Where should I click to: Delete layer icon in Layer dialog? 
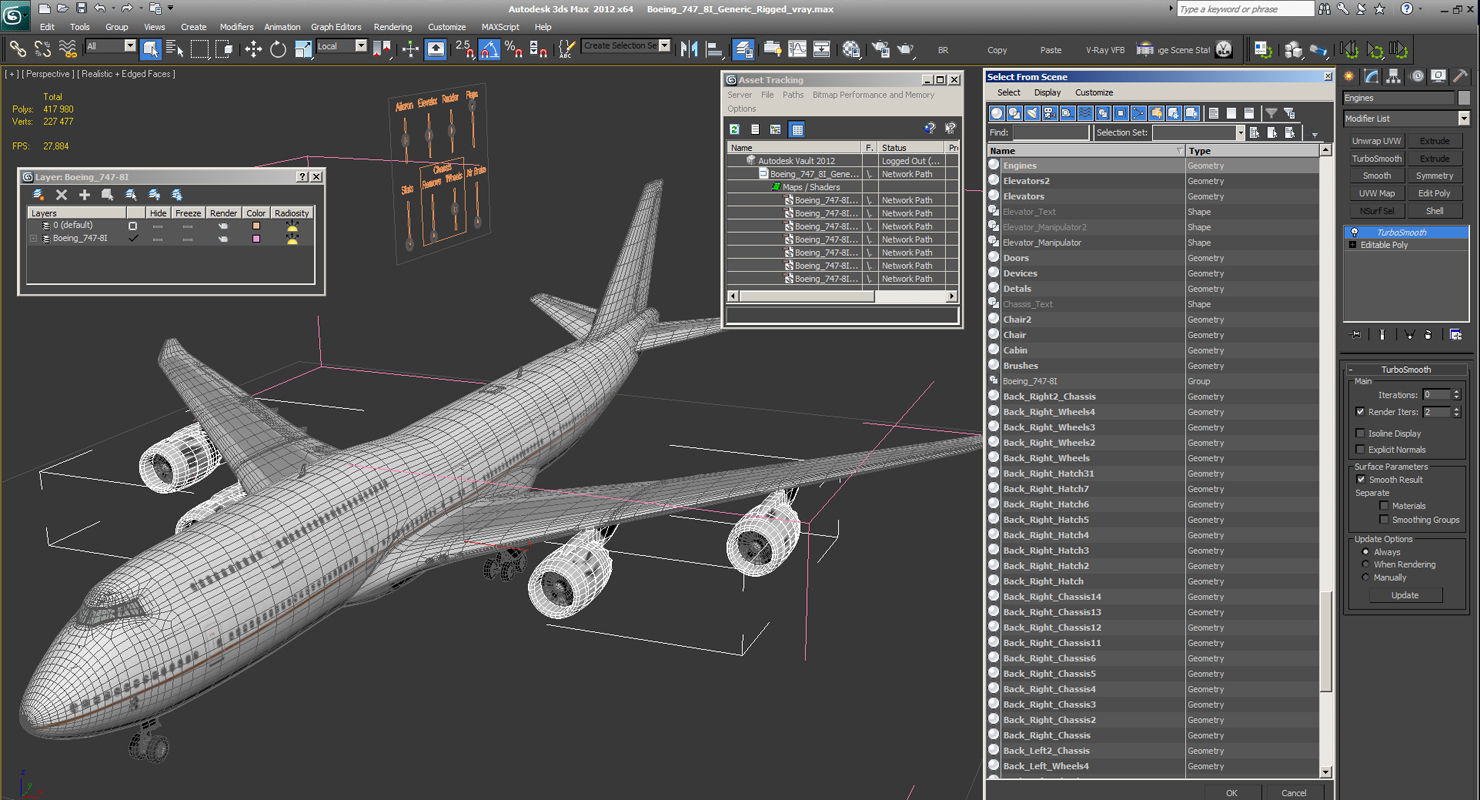coord(61,195)
